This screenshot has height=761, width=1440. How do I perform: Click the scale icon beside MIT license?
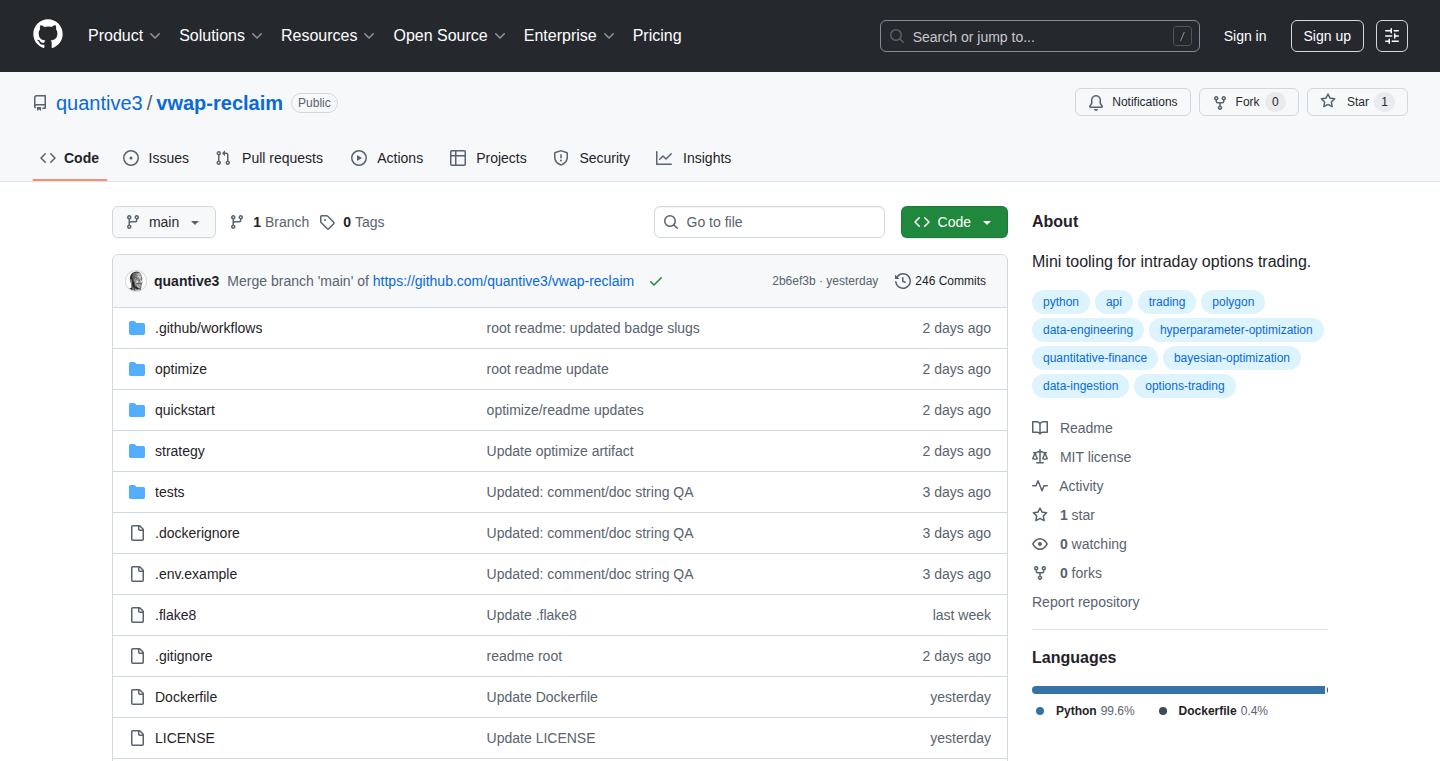point(1040,457)
